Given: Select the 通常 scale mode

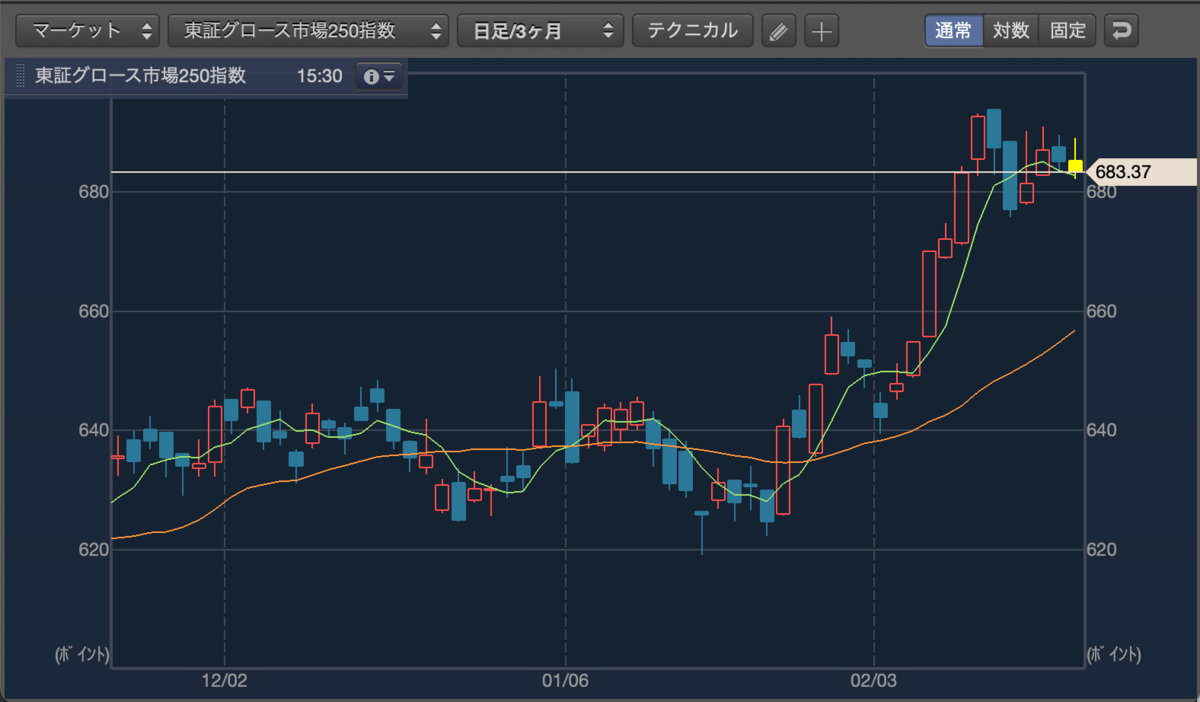Looking at the screenshot, I should (x=953, y=30).
